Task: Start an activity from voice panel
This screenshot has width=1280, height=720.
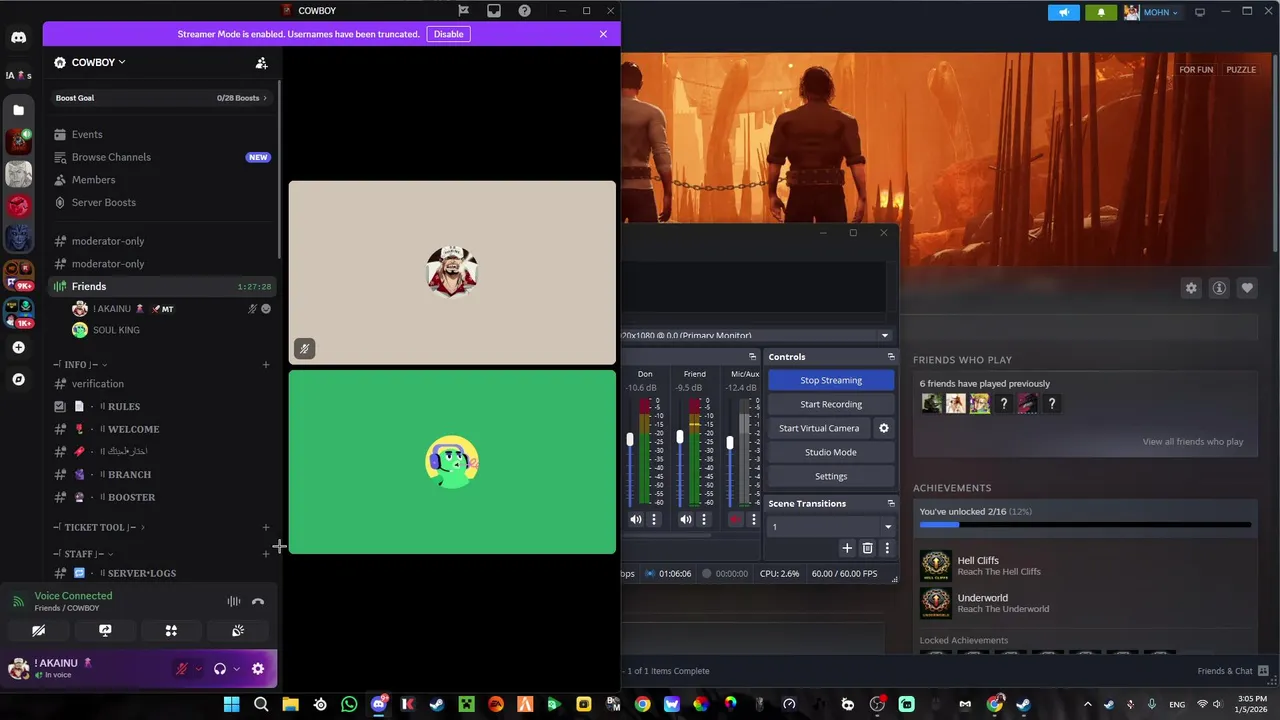Action: (171, 631)
